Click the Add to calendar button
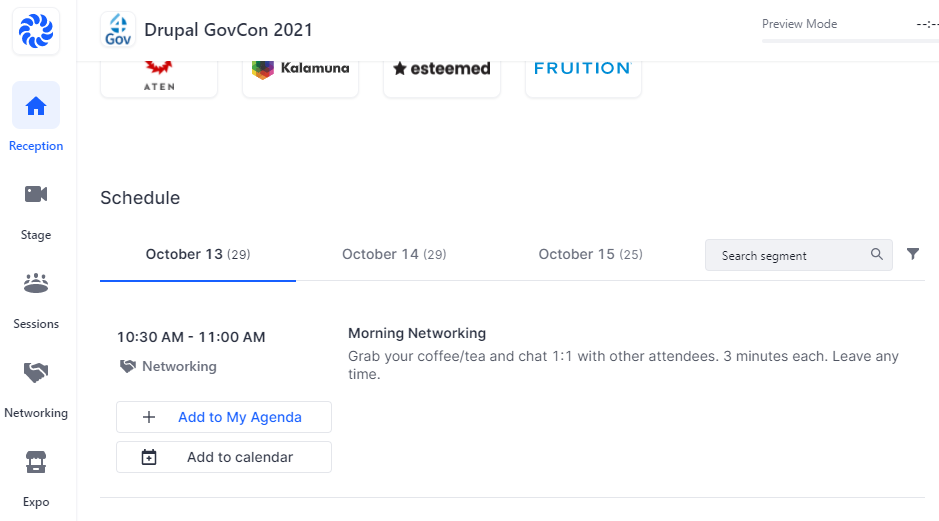The width and height of the screenshot is (939, 521). tap(224, 457)
